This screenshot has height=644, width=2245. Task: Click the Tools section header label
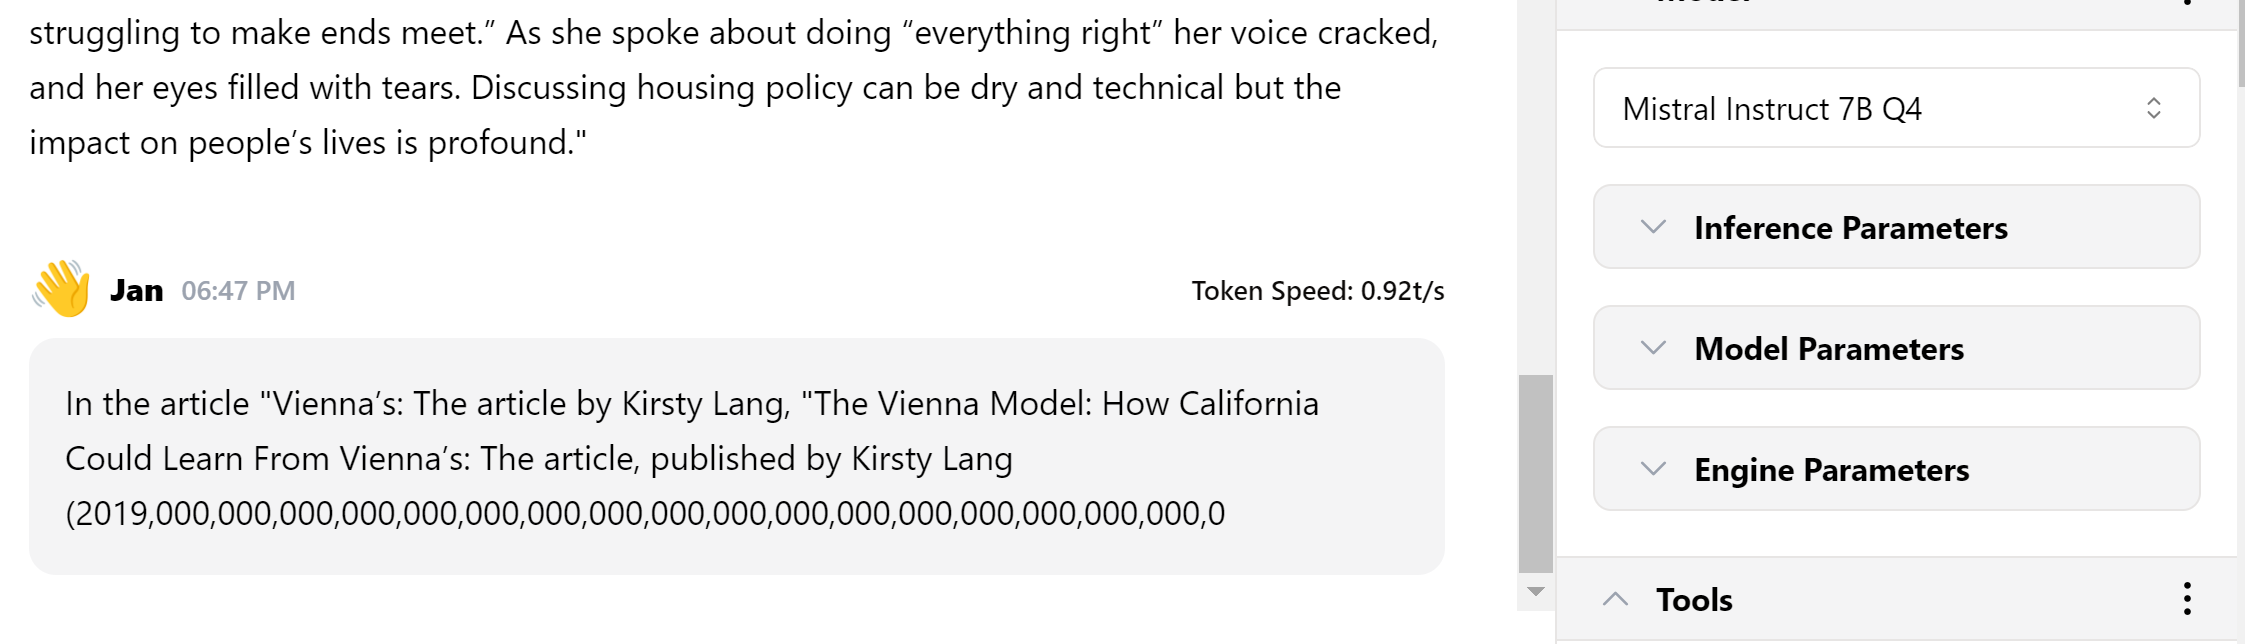click(x=1694, y=600)
